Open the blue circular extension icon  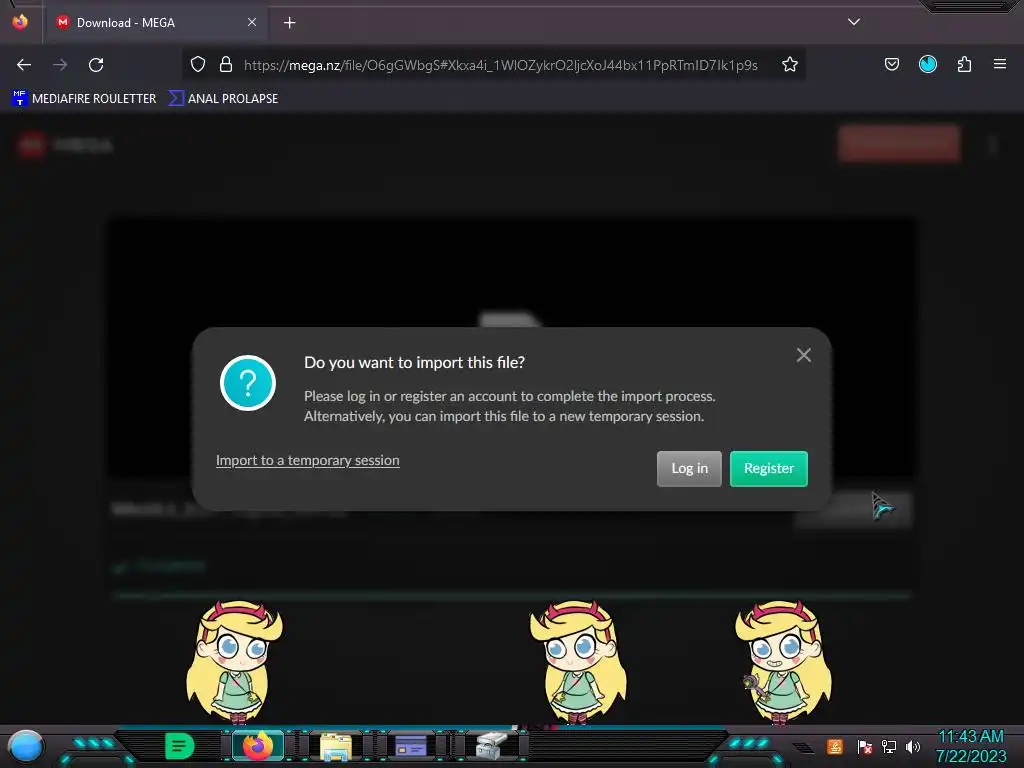coord(927,65)
